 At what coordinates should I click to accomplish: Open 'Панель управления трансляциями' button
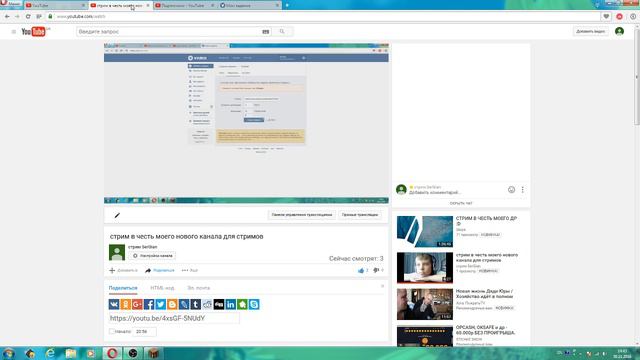click(x=302, y=215)
